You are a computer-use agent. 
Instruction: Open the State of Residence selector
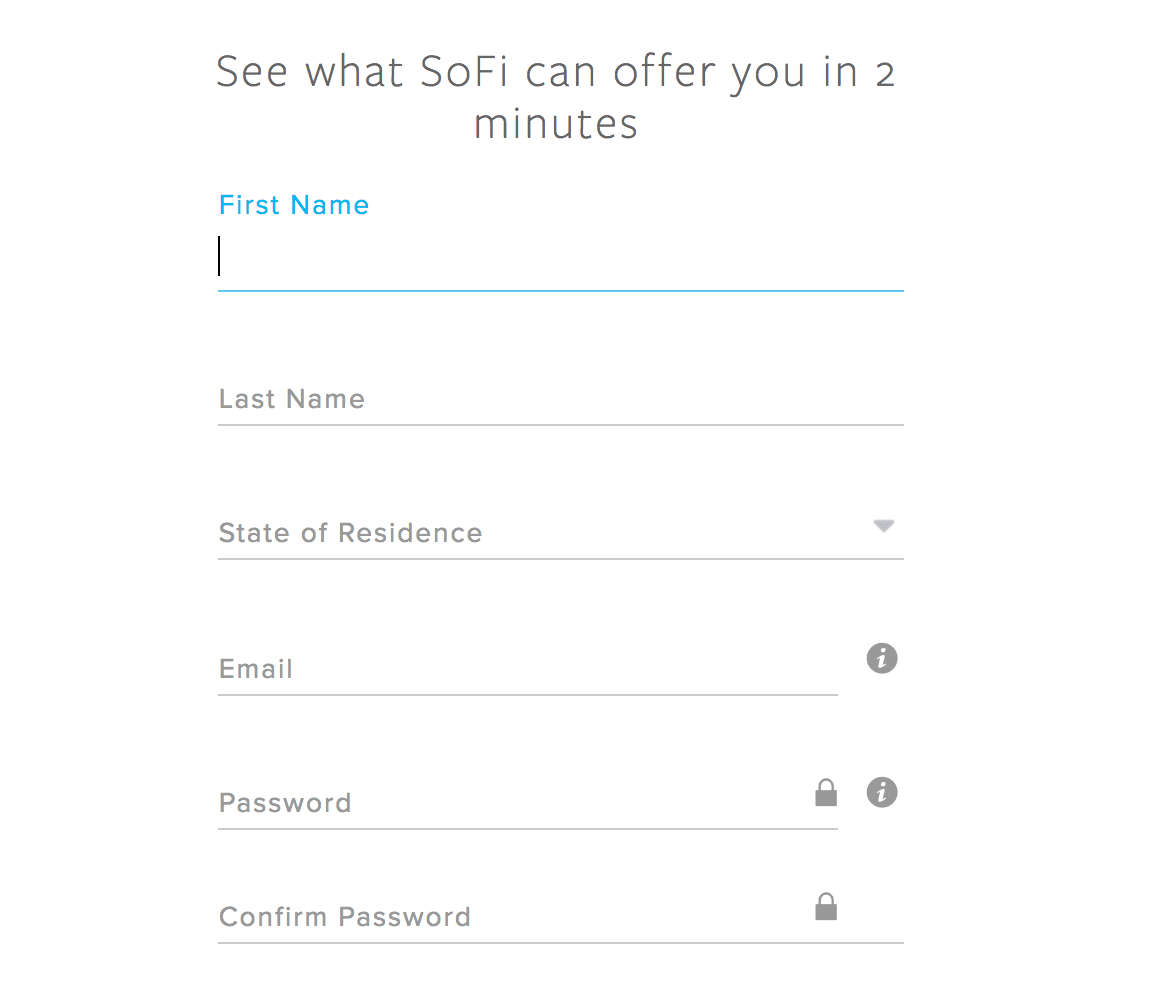pyautogui.click(x=560, y=533)
